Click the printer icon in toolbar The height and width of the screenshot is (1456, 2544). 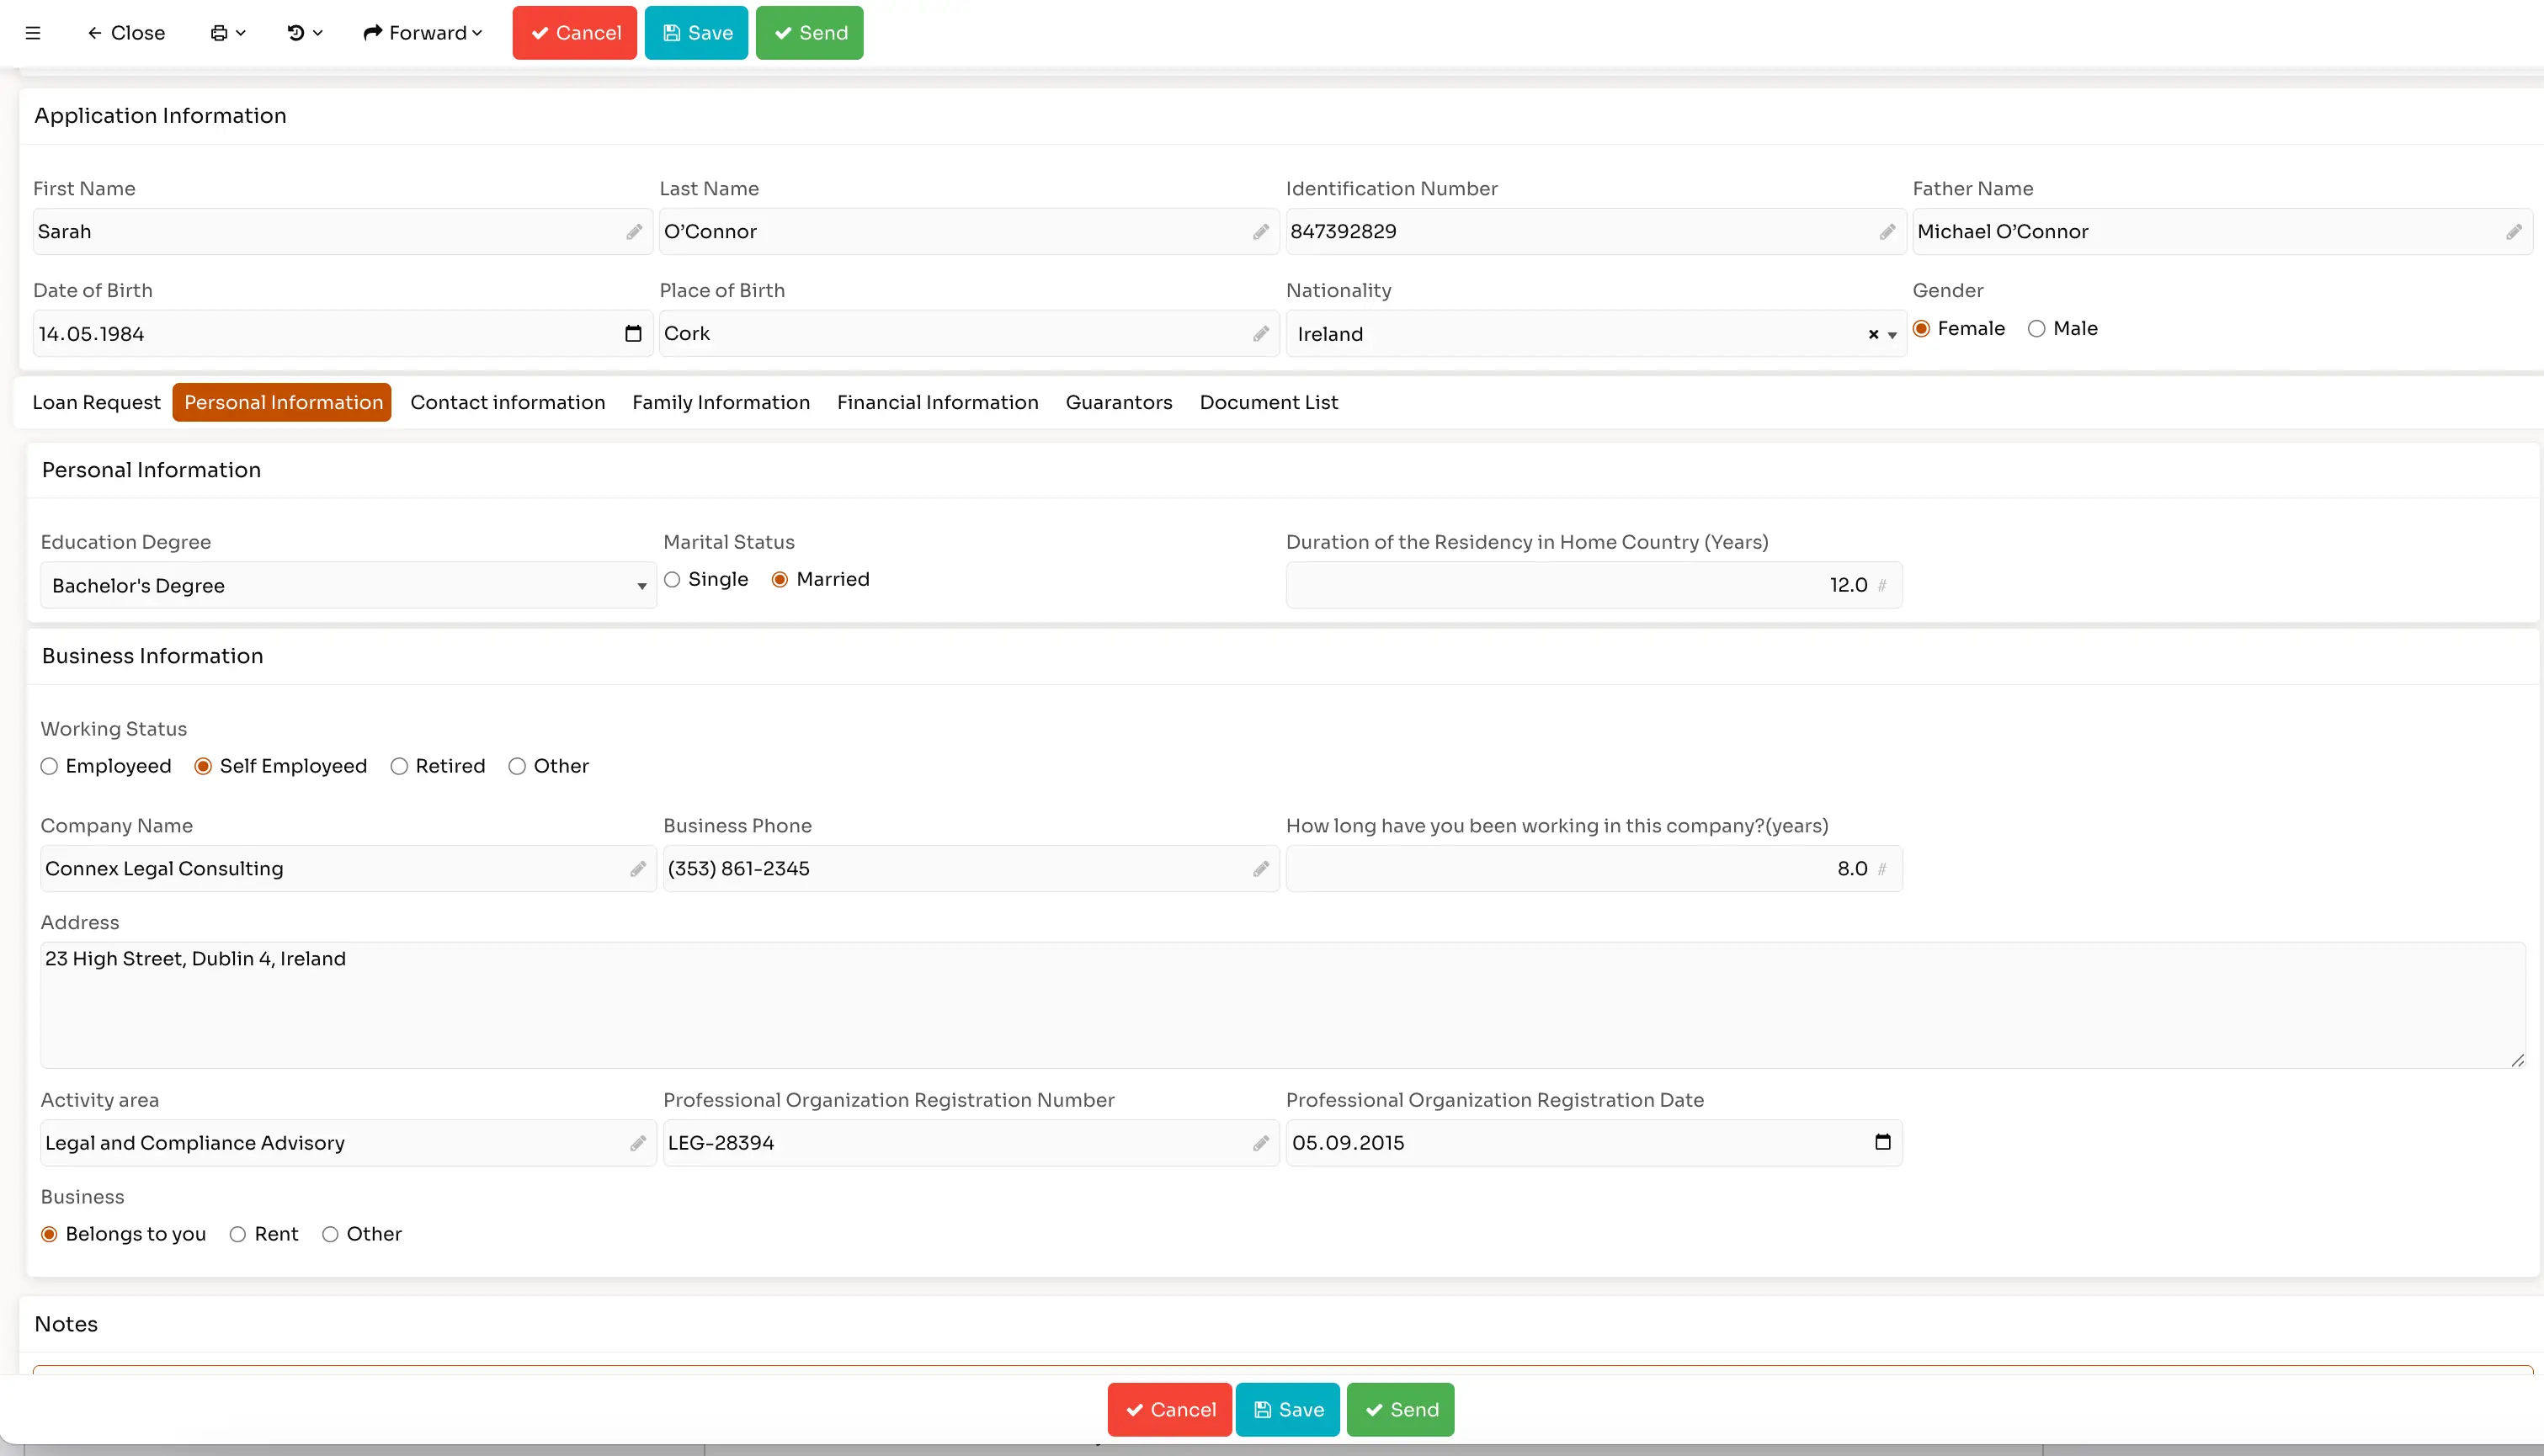point(219,33)
